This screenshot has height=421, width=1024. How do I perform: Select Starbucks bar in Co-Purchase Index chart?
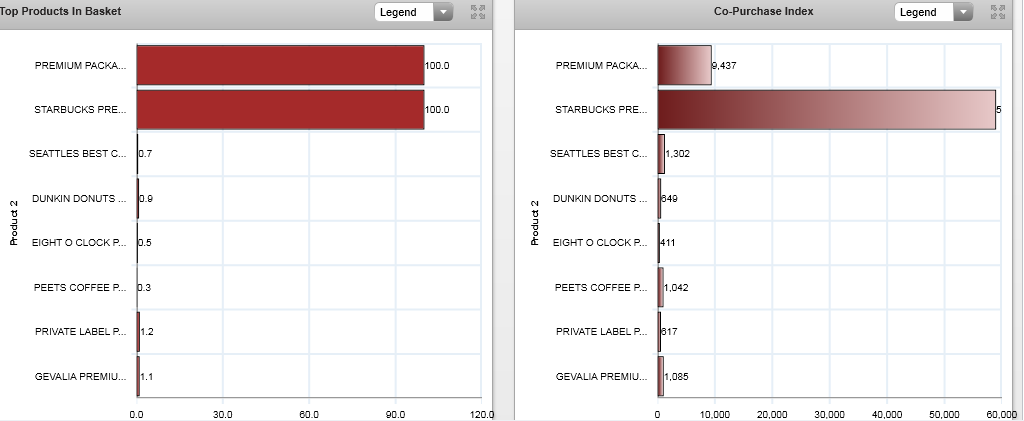(x=826, y=109)
